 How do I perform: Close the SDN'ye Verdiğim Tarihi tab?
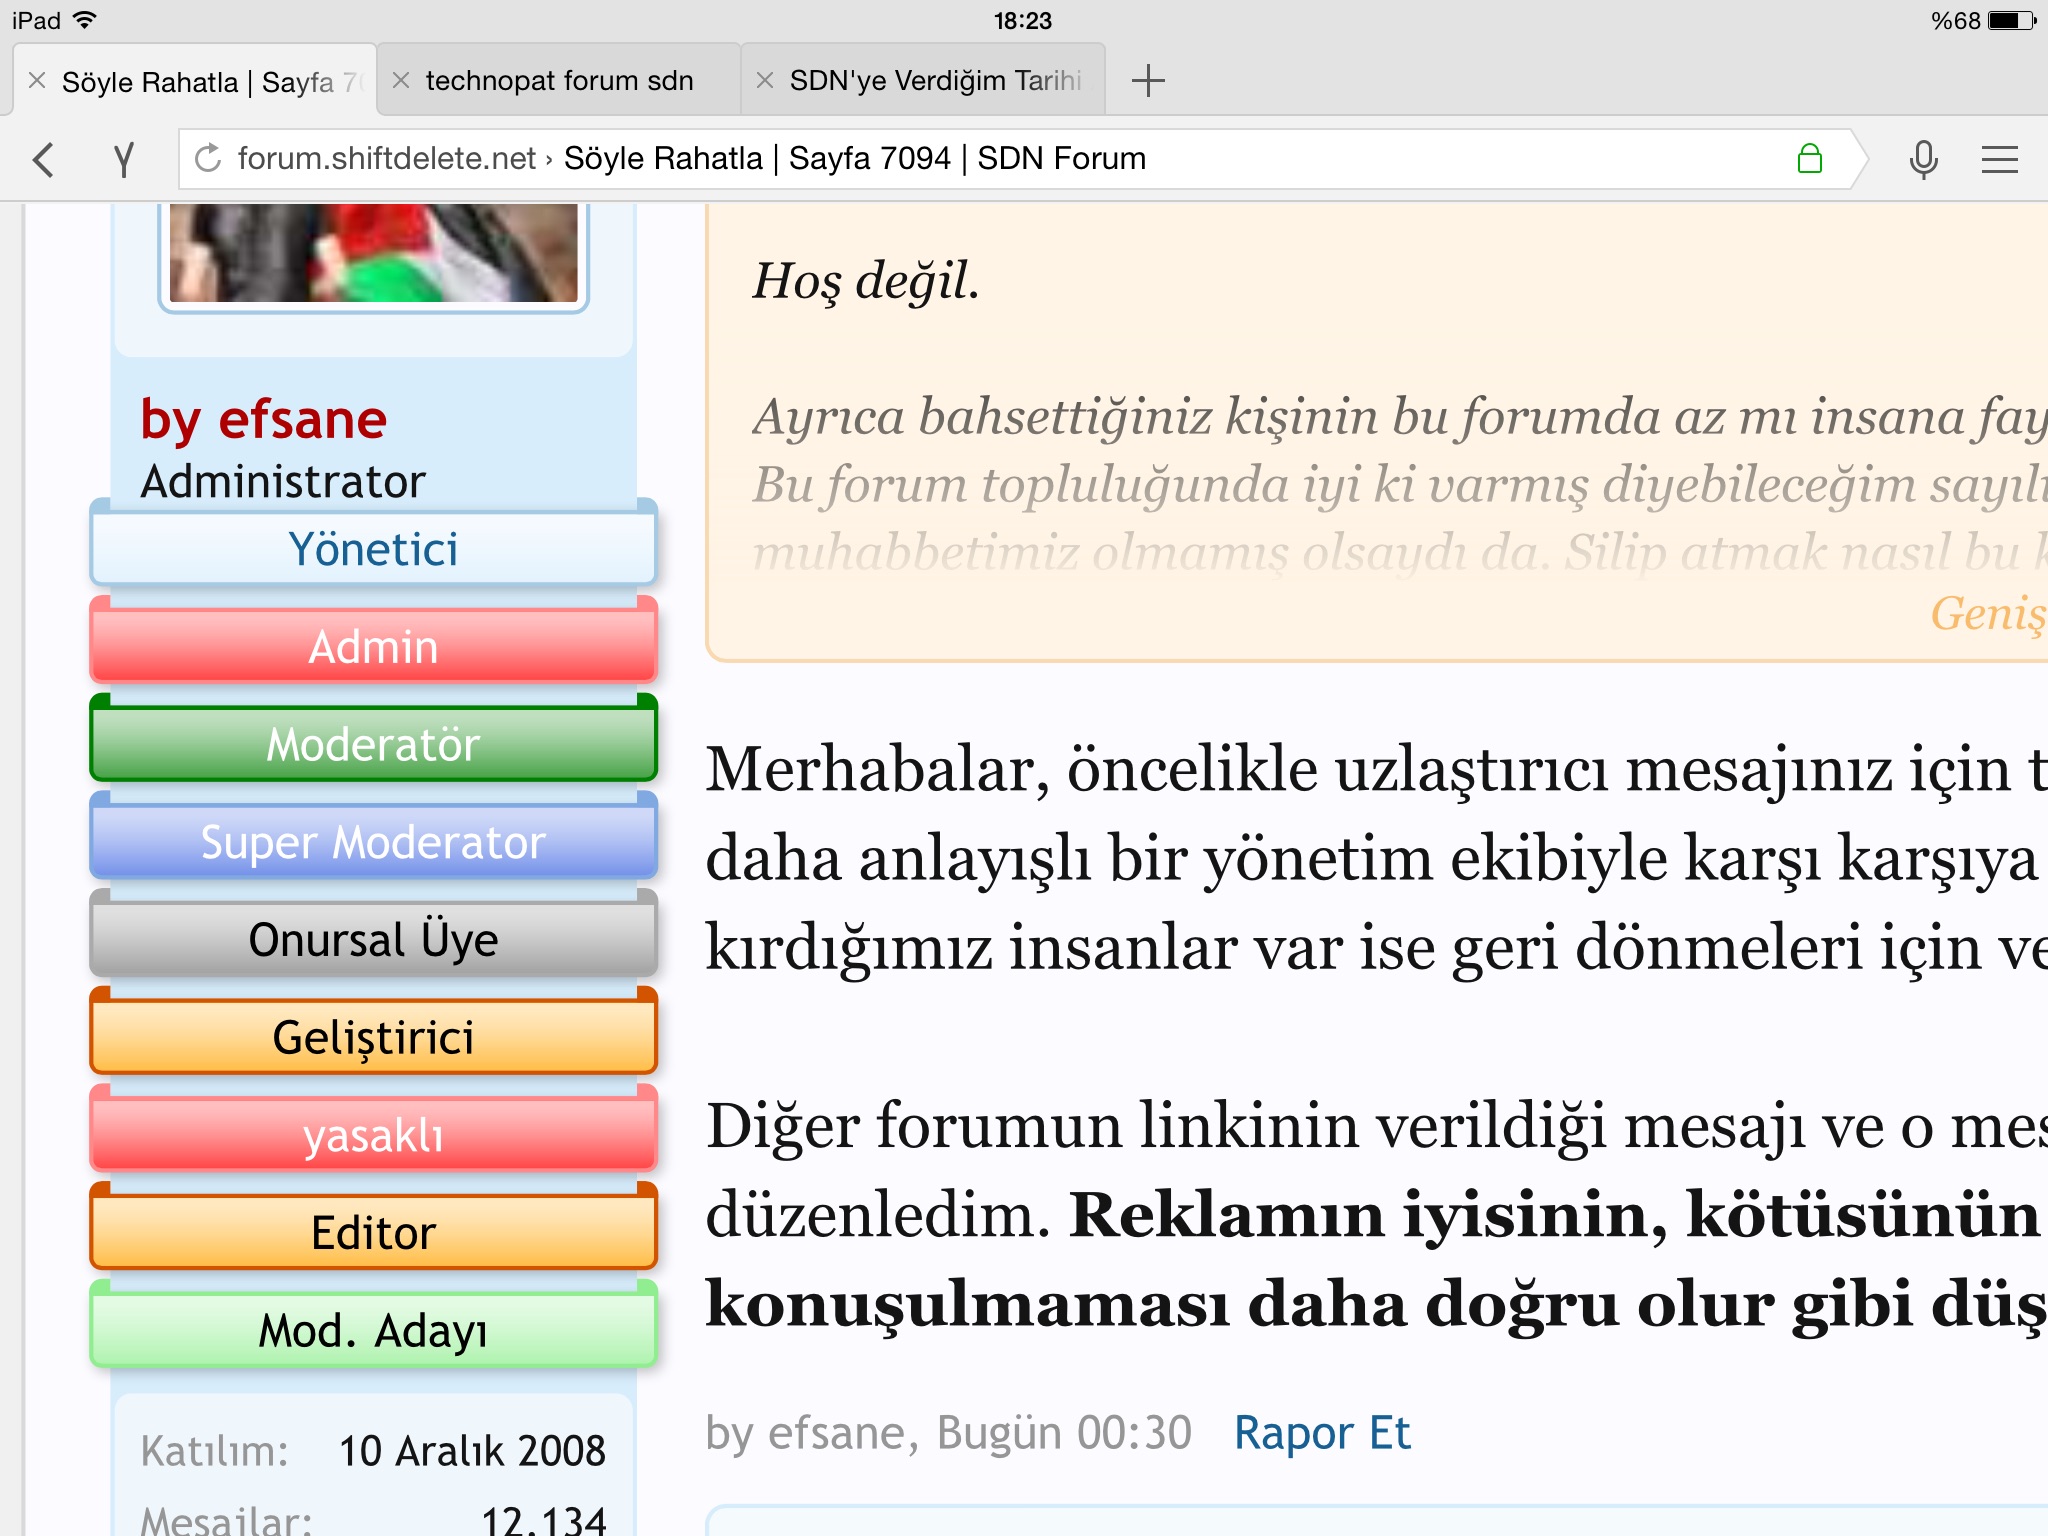tap(765, 80)
